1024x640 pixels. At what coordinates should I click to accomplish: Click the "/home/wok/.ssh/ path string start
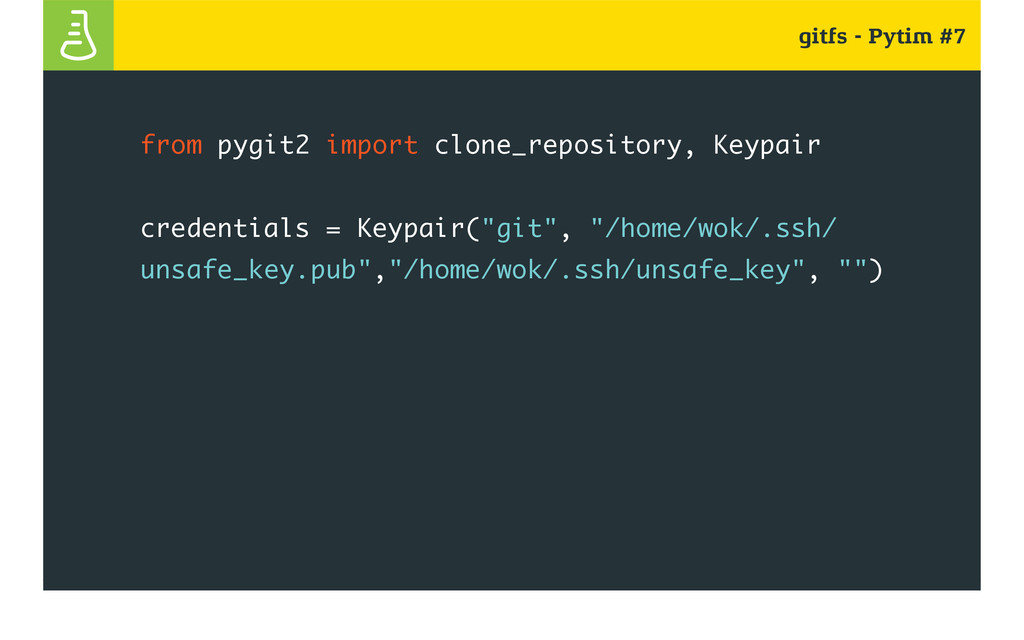pos(713,229)
